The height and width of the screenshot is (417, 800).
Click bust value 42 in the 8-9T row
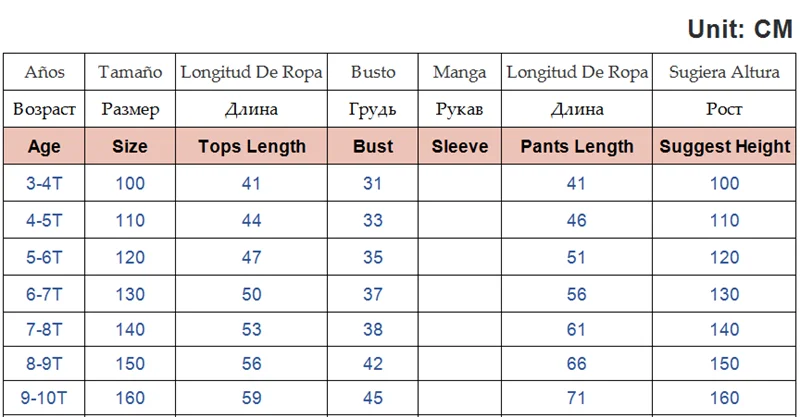click(x=373, y=365)
